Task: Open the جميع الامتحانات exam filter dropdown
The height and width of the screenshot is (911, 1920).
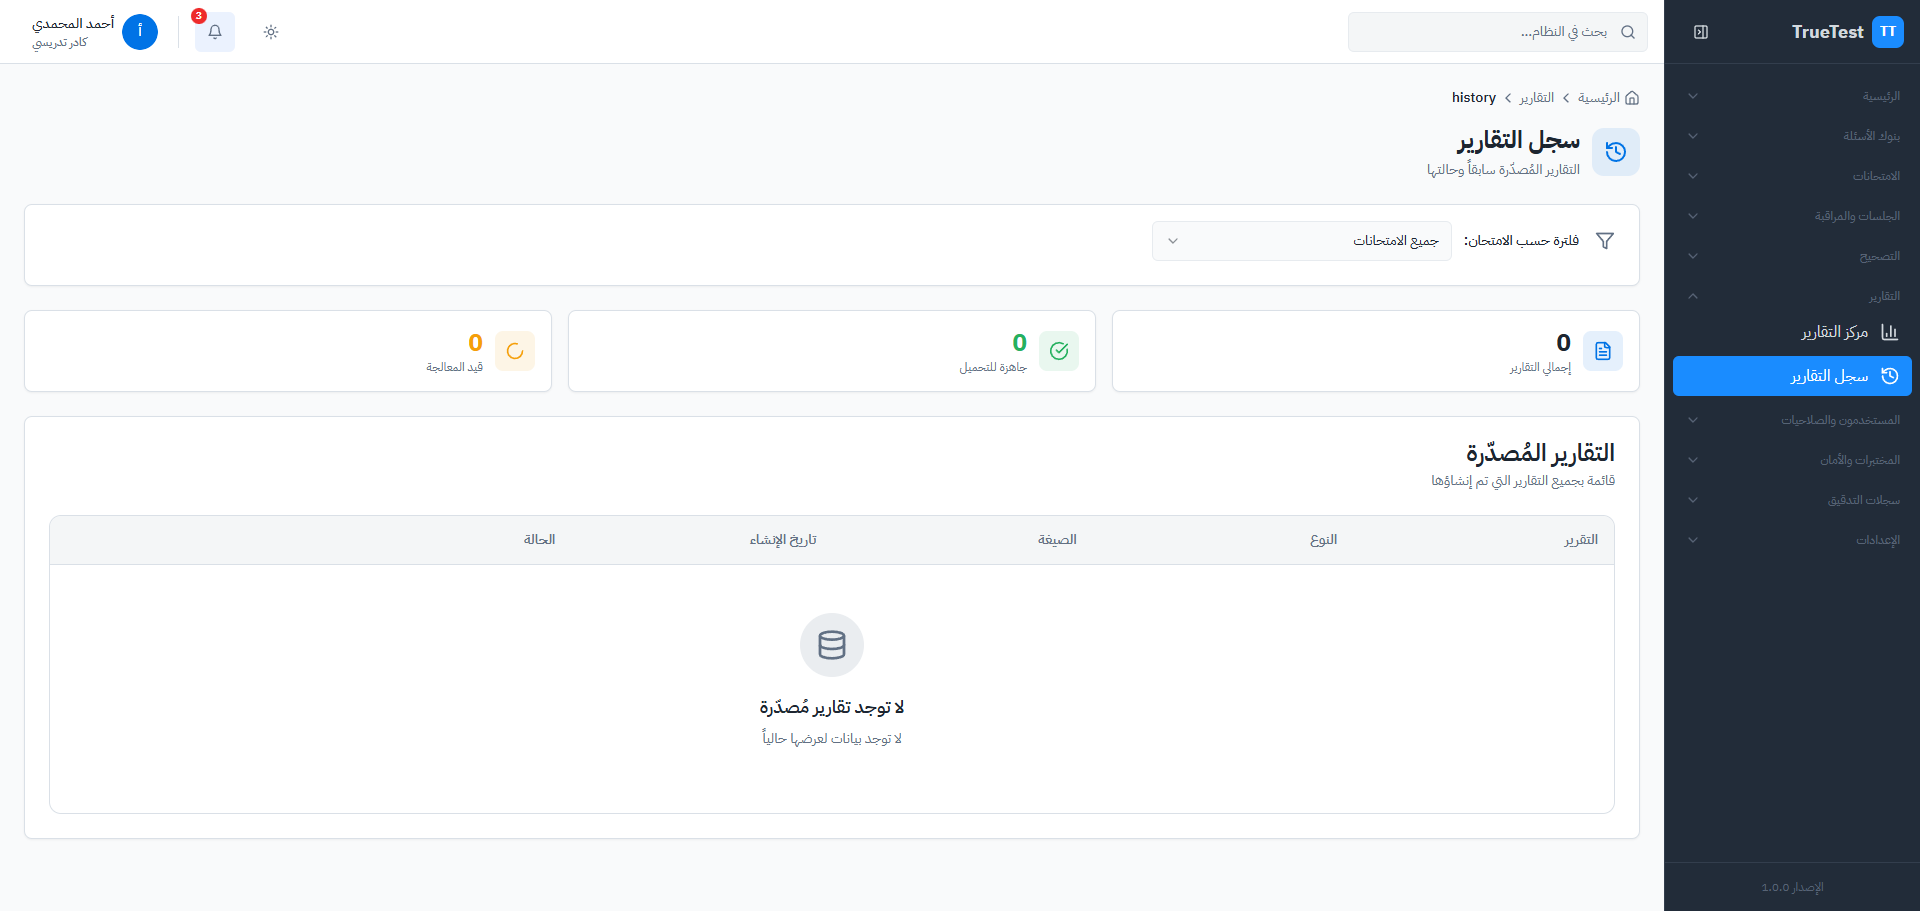Action: point(1301,241)
